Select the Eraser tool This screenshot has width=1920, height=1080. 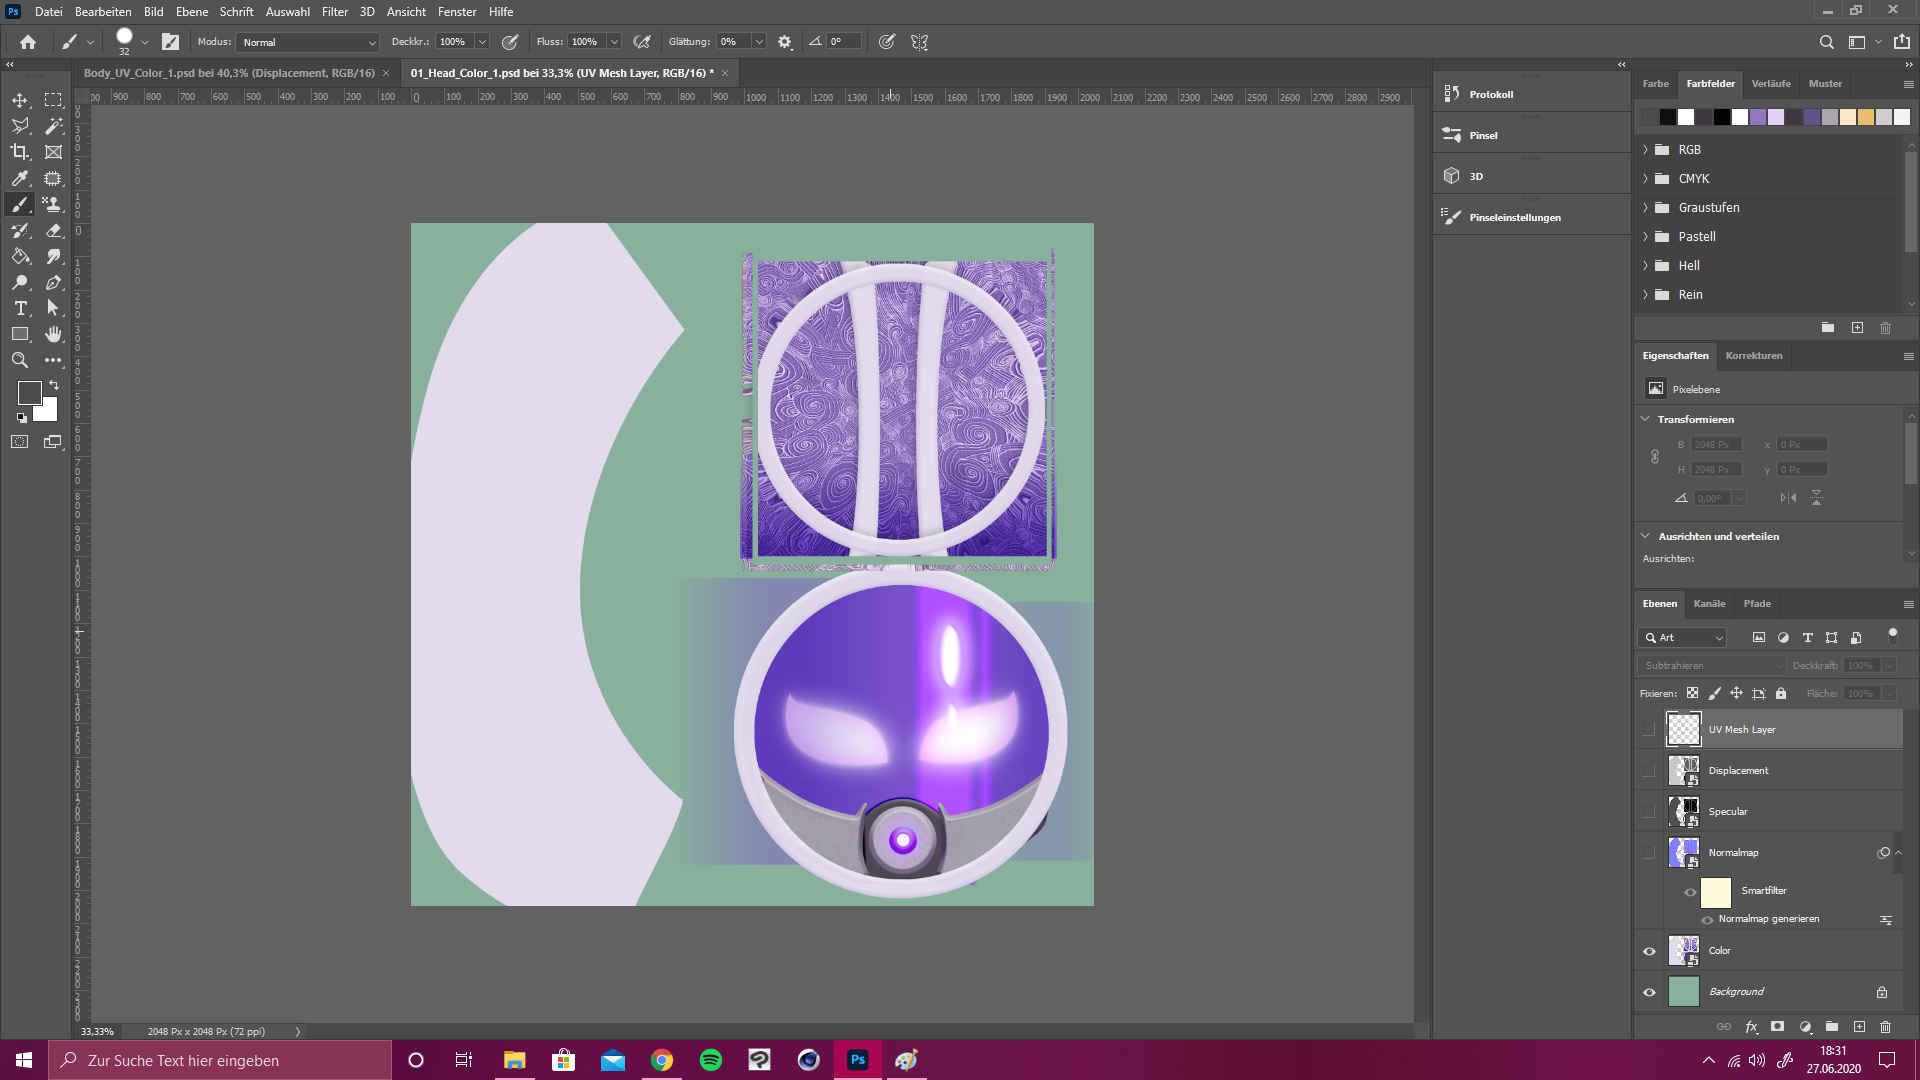[x=53, y=230]
